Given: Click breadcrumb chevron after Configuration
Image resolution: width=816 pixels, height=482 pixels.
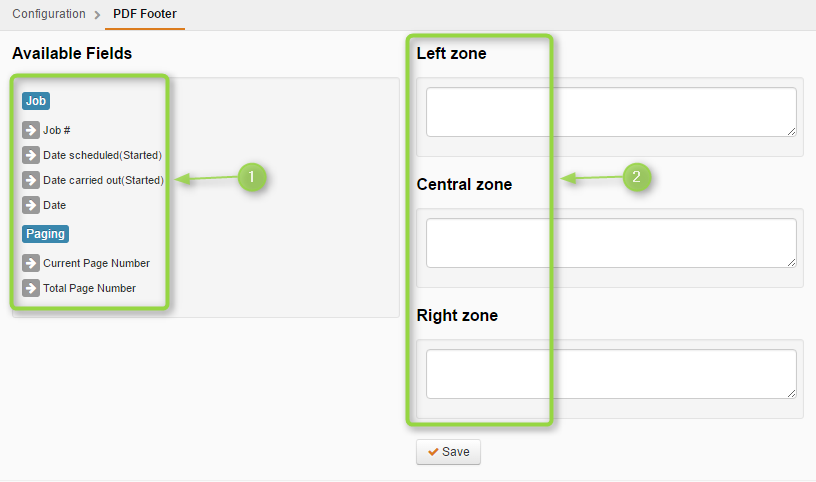Looking at the screenshot, I should [x=97, y=15].
